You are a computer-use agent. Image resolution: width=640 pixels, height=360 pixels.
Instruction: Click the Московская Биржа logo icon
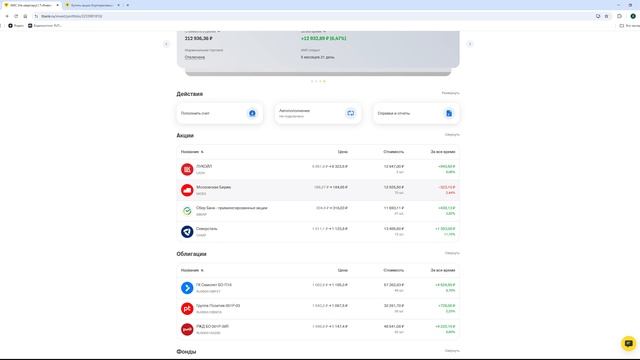pyautogui.click(x=187, y=190)
